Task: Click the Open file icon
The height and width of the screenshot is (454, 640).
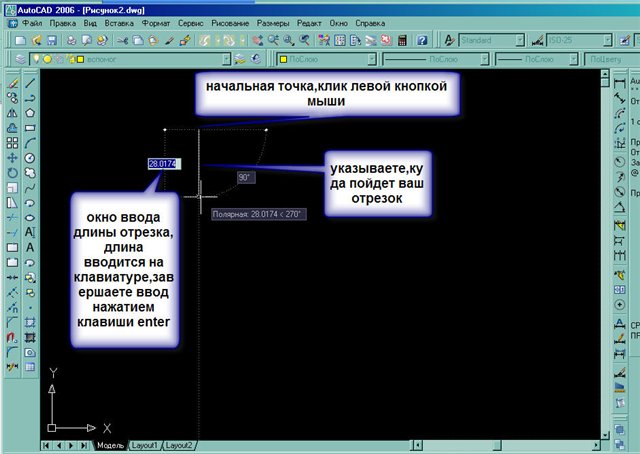Action: tap(36, 41)
